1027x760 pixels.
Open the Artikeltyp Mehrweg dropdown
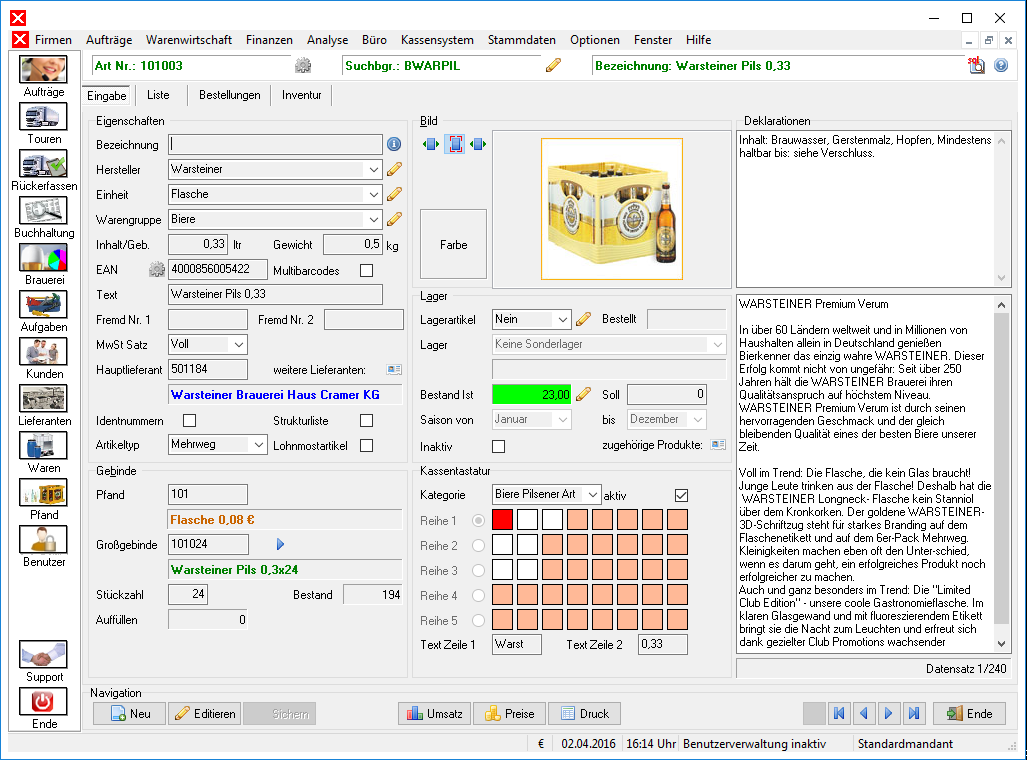259,444
